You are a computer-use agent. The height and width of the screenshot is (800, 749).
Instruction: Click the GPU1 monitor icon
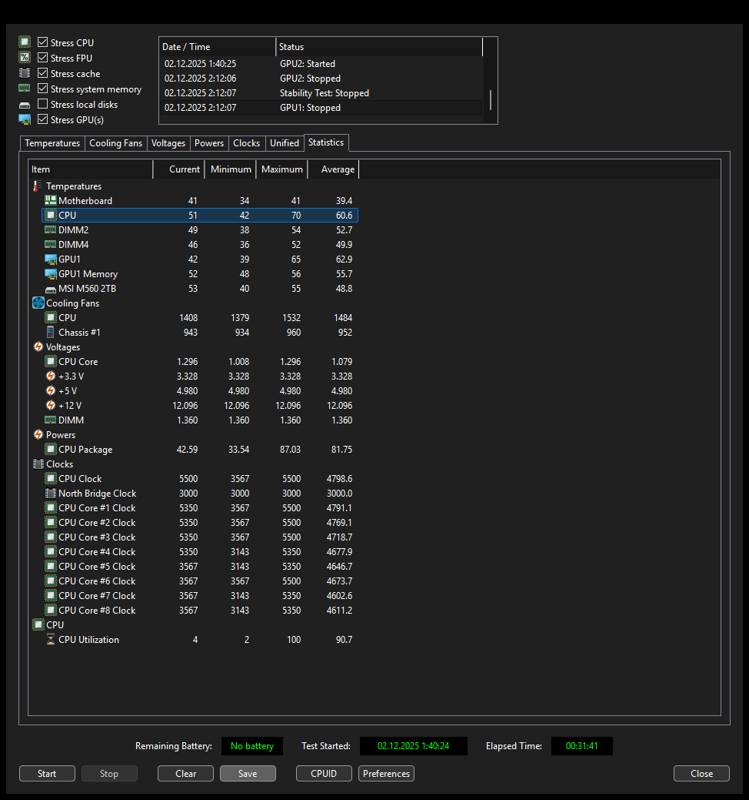coord(50,259)
